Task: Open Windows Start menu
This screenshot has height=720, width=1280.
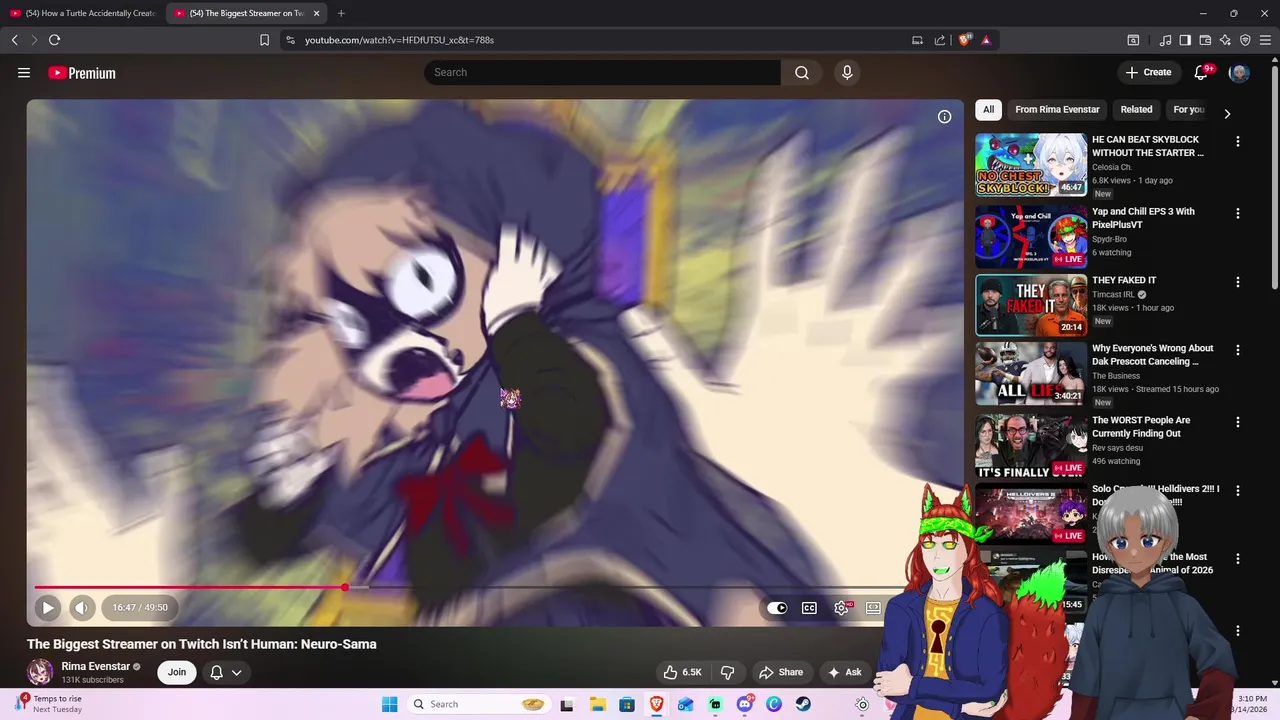Action: (390, 704)
